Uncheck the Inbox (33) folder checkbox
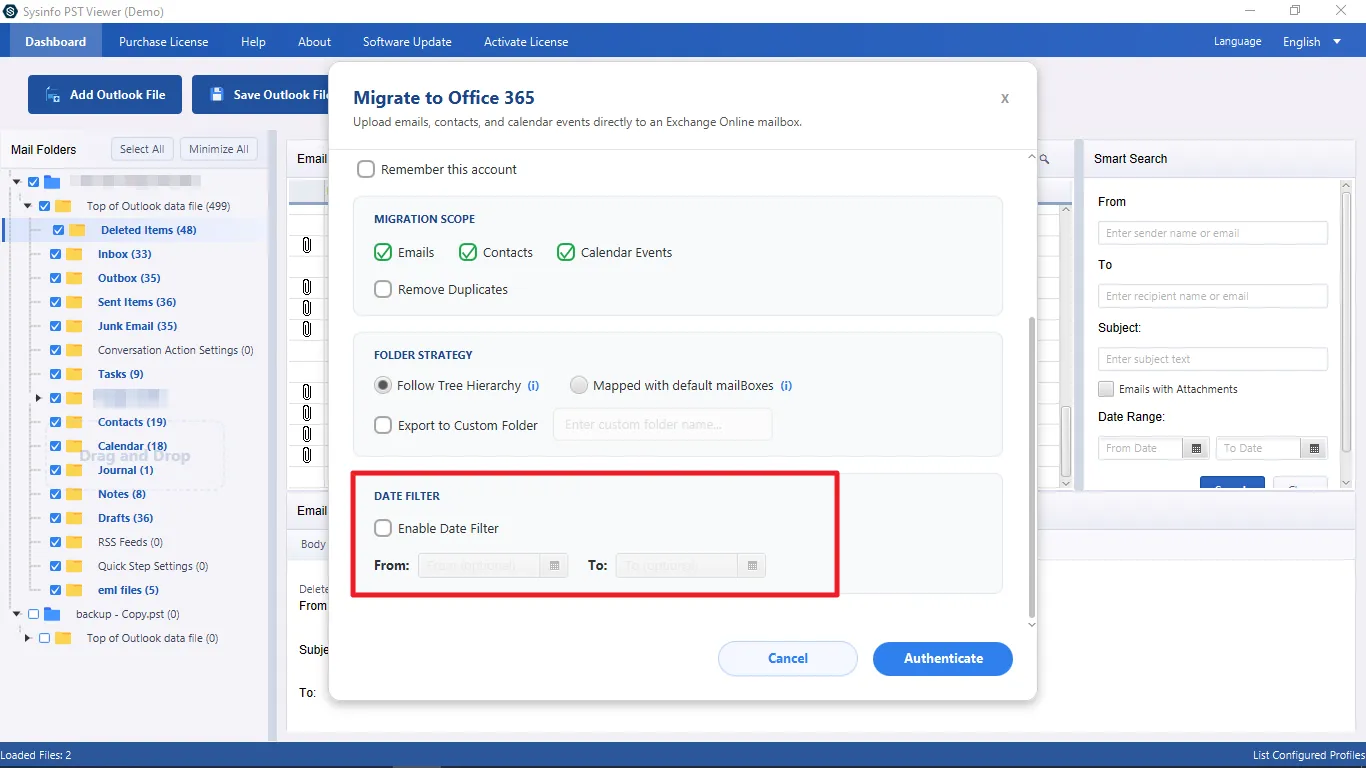This screenshot has width=1366, height=768. point(55,254)
